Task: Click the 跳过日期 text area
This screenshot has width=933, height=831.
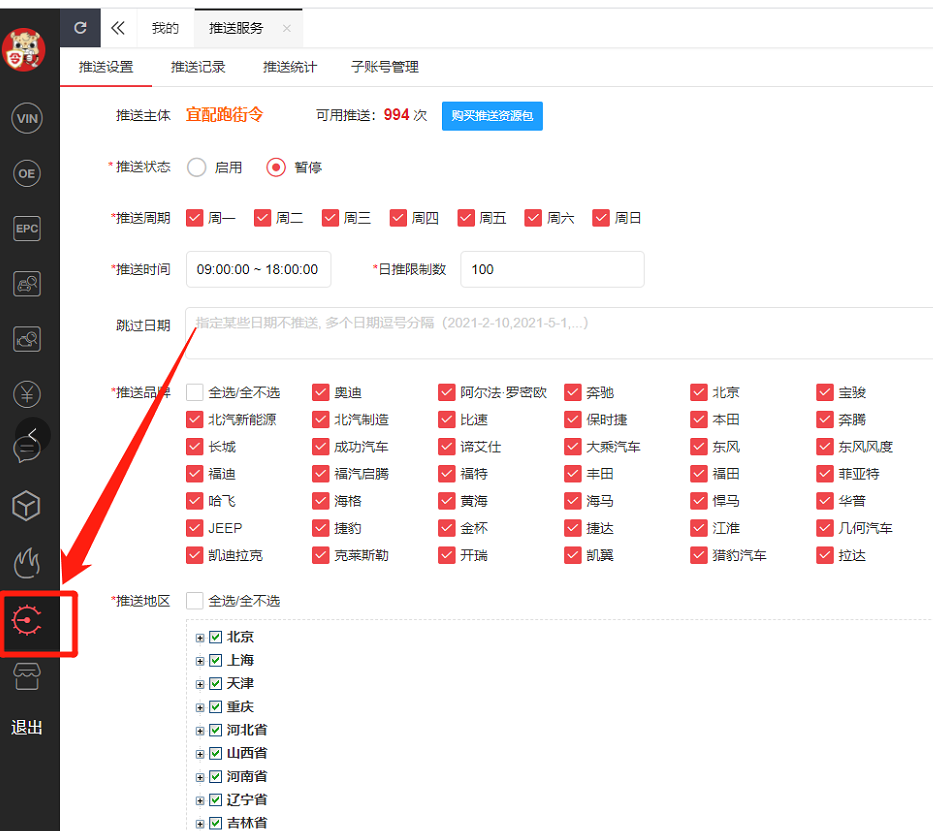Action: tap(559, 333)
